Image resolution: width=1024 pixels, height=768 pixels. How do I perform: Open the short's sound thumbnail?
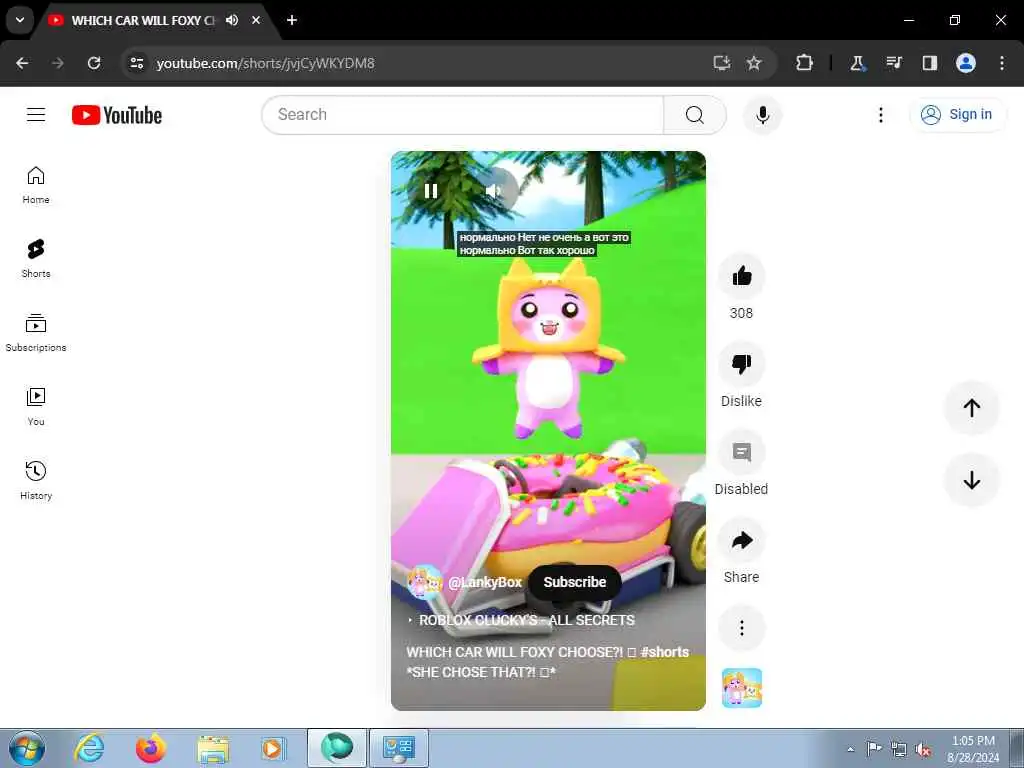point(742,688)
